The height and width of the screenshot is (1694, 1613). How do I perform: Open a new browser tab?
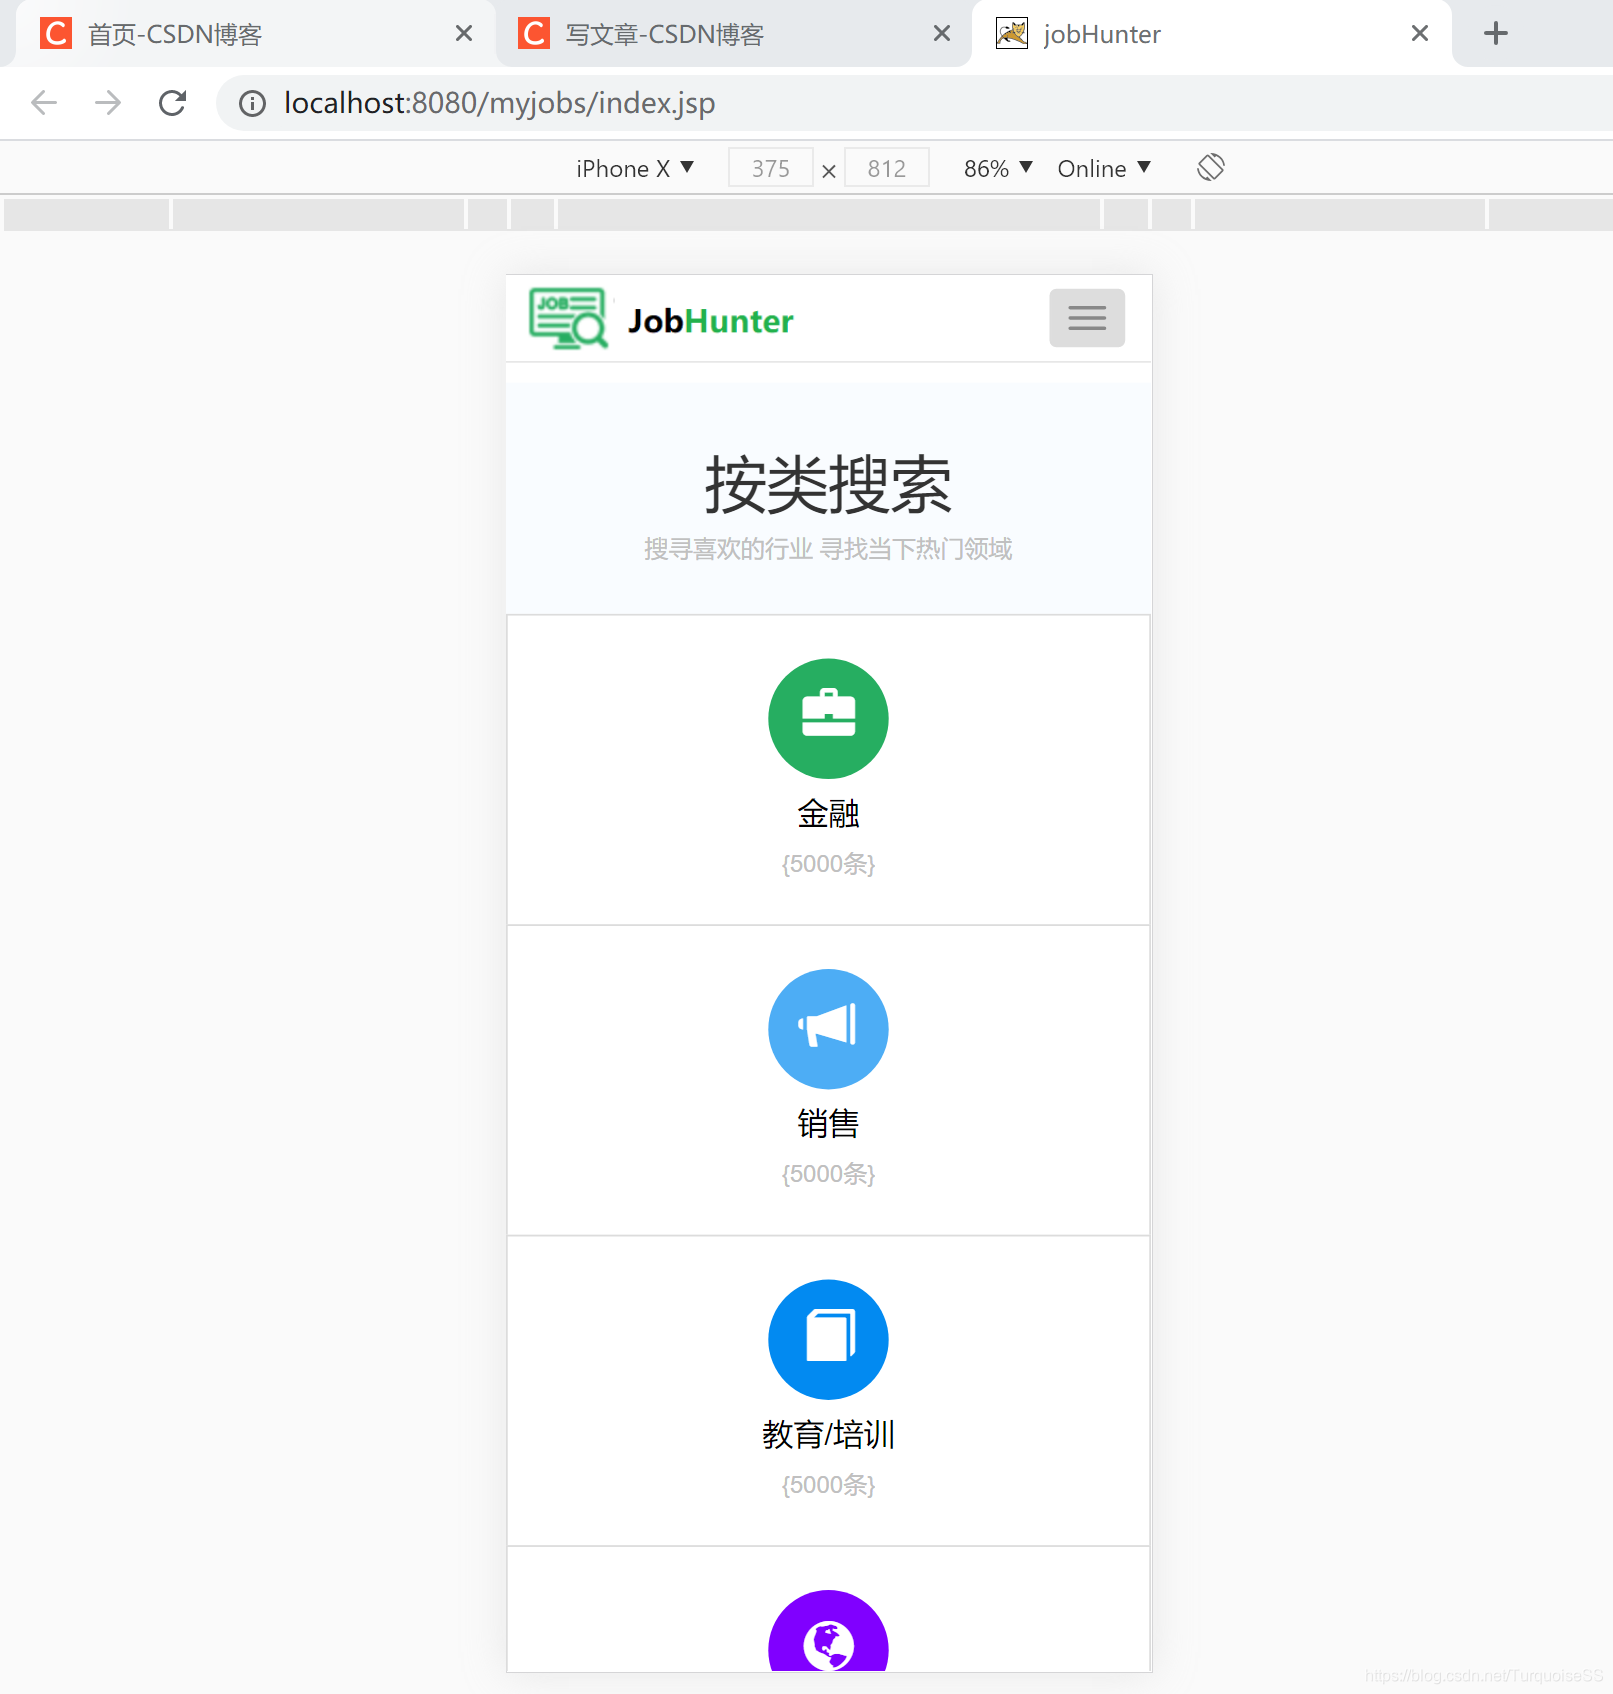pyautogui.click(x=1495, y=33)
